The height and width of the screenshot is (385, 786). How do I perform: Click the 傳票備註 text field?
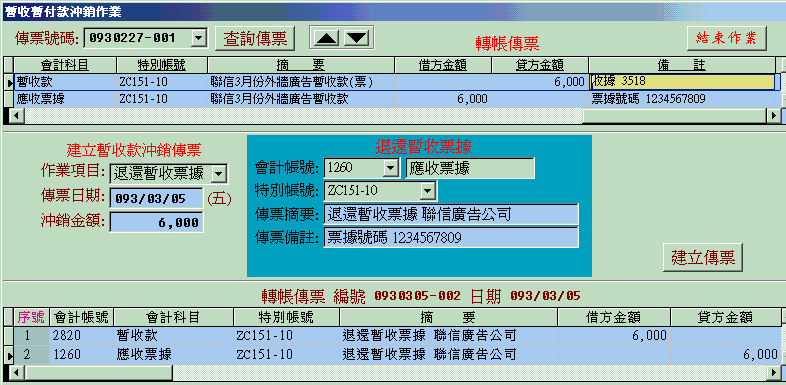(451, 237)
